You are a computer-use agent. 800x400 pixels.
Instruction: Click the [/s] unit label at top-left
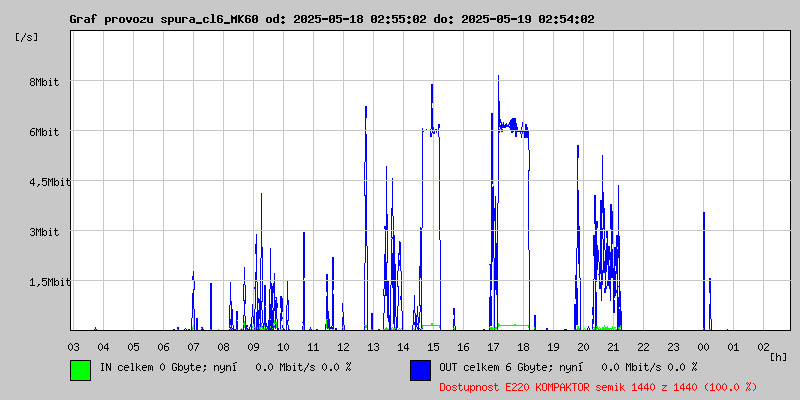27,37
